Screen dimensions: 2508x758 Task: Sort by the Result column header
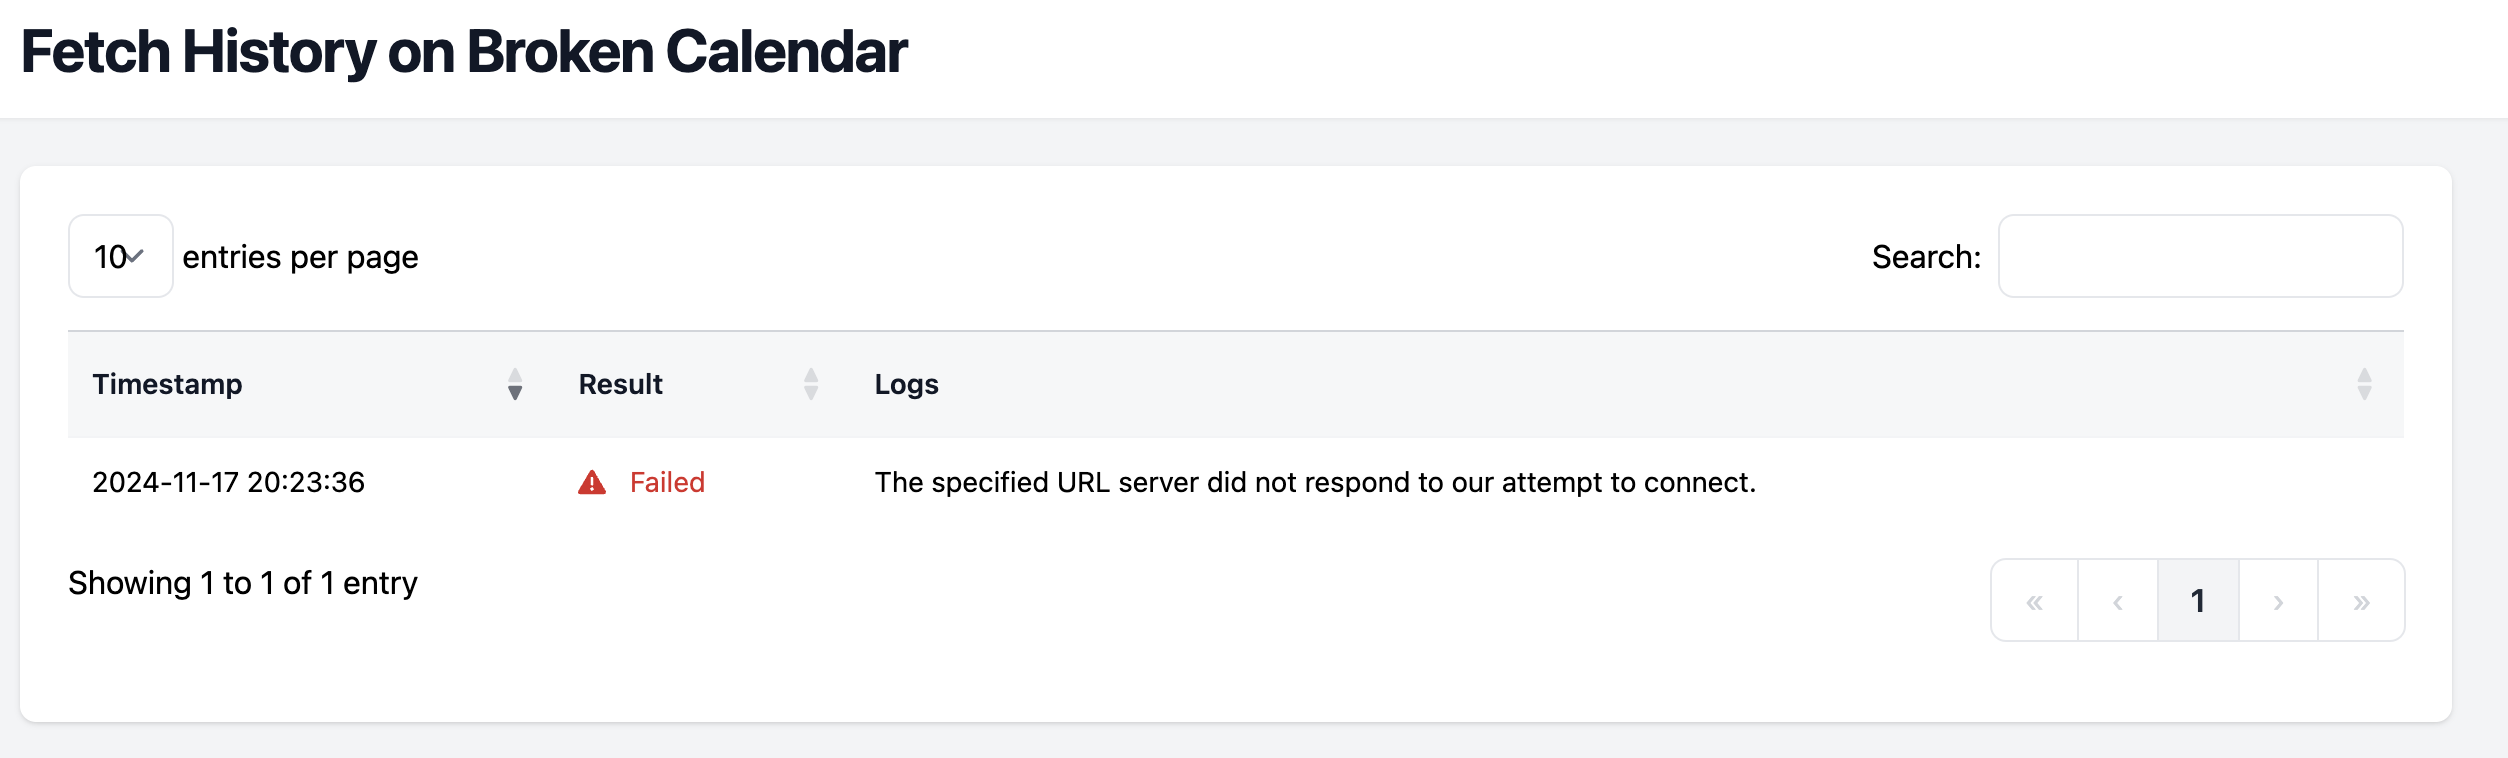click(x=621, y=385)
